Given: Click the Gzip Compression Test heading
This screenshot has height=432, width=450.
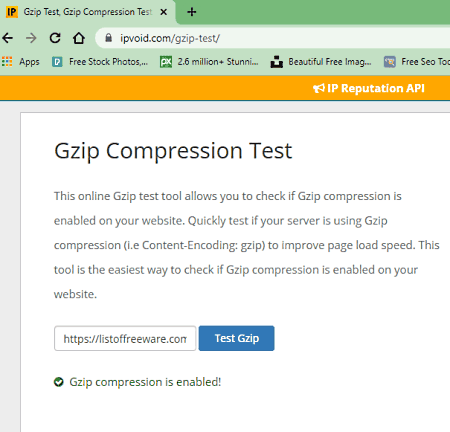Looking at the screenshot, I should click(x=173, y=151).
